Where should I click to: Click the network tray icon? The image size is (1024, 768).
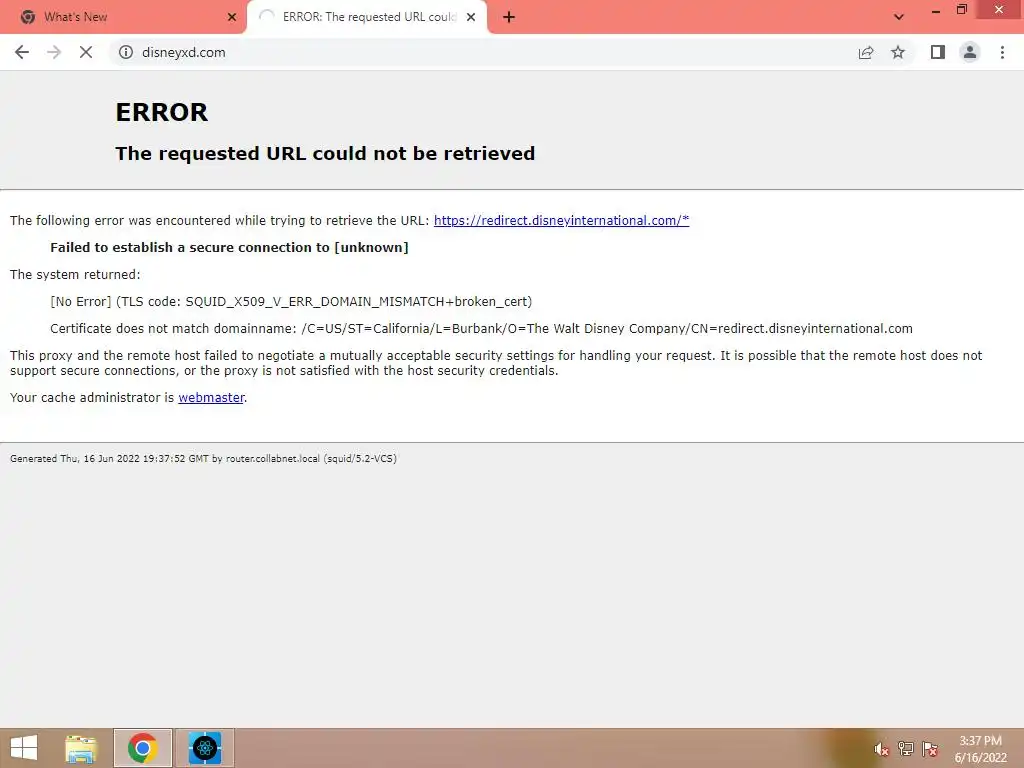coord(906,749)
